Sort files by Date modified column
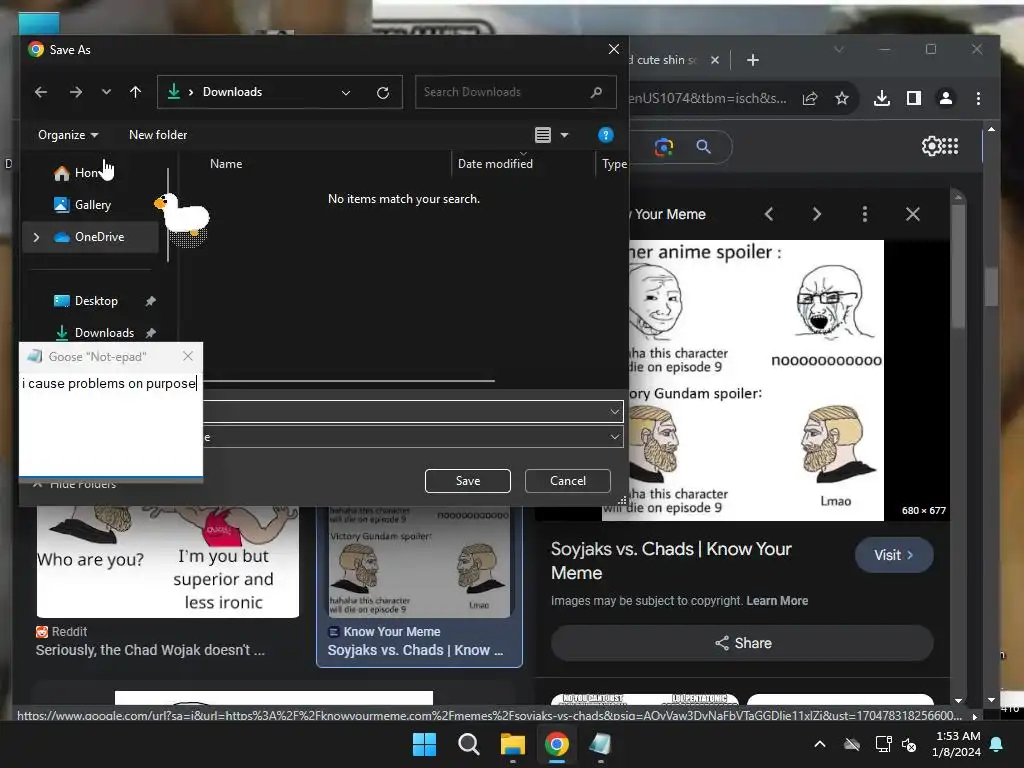Image resolution: width=1024 pixels, height=768 pixels. 495,164
